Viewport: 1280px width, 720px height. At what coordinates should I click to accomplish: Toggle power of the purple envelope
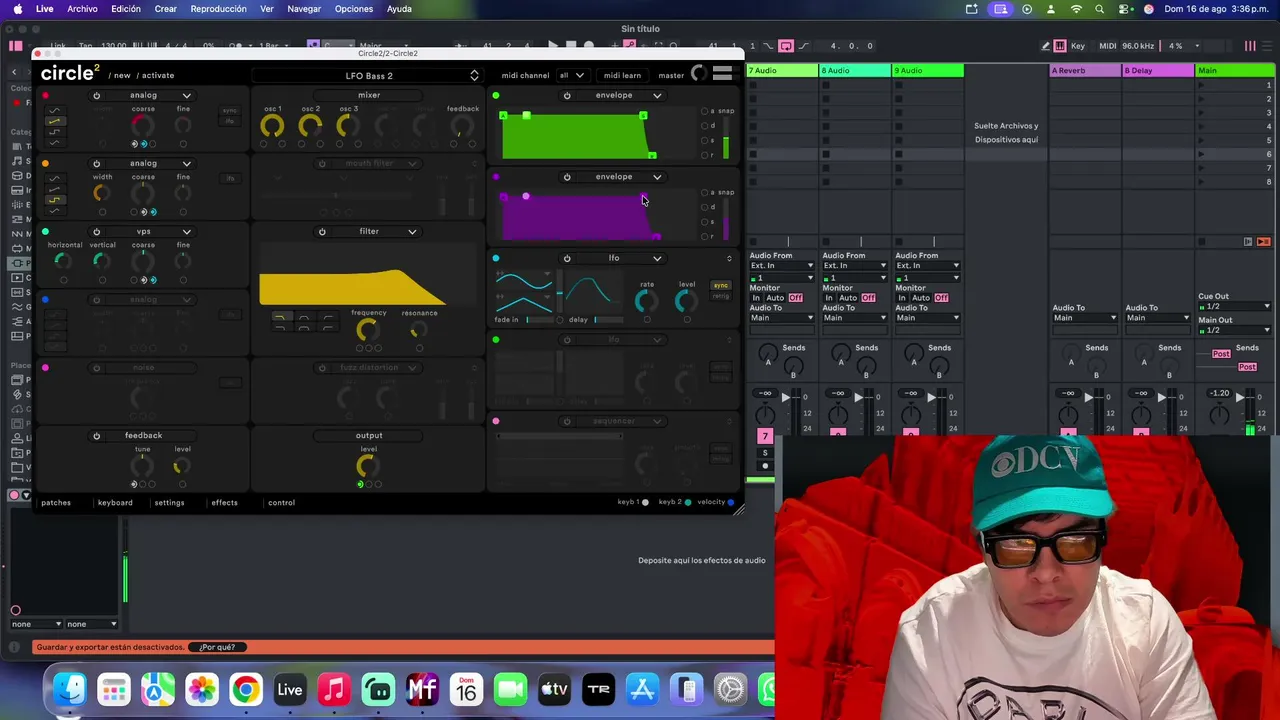(567, 177)
